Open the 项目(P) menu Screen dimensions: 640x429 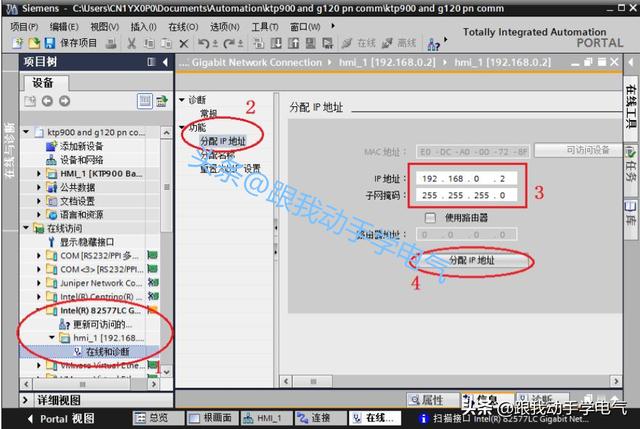click(24, 27)
